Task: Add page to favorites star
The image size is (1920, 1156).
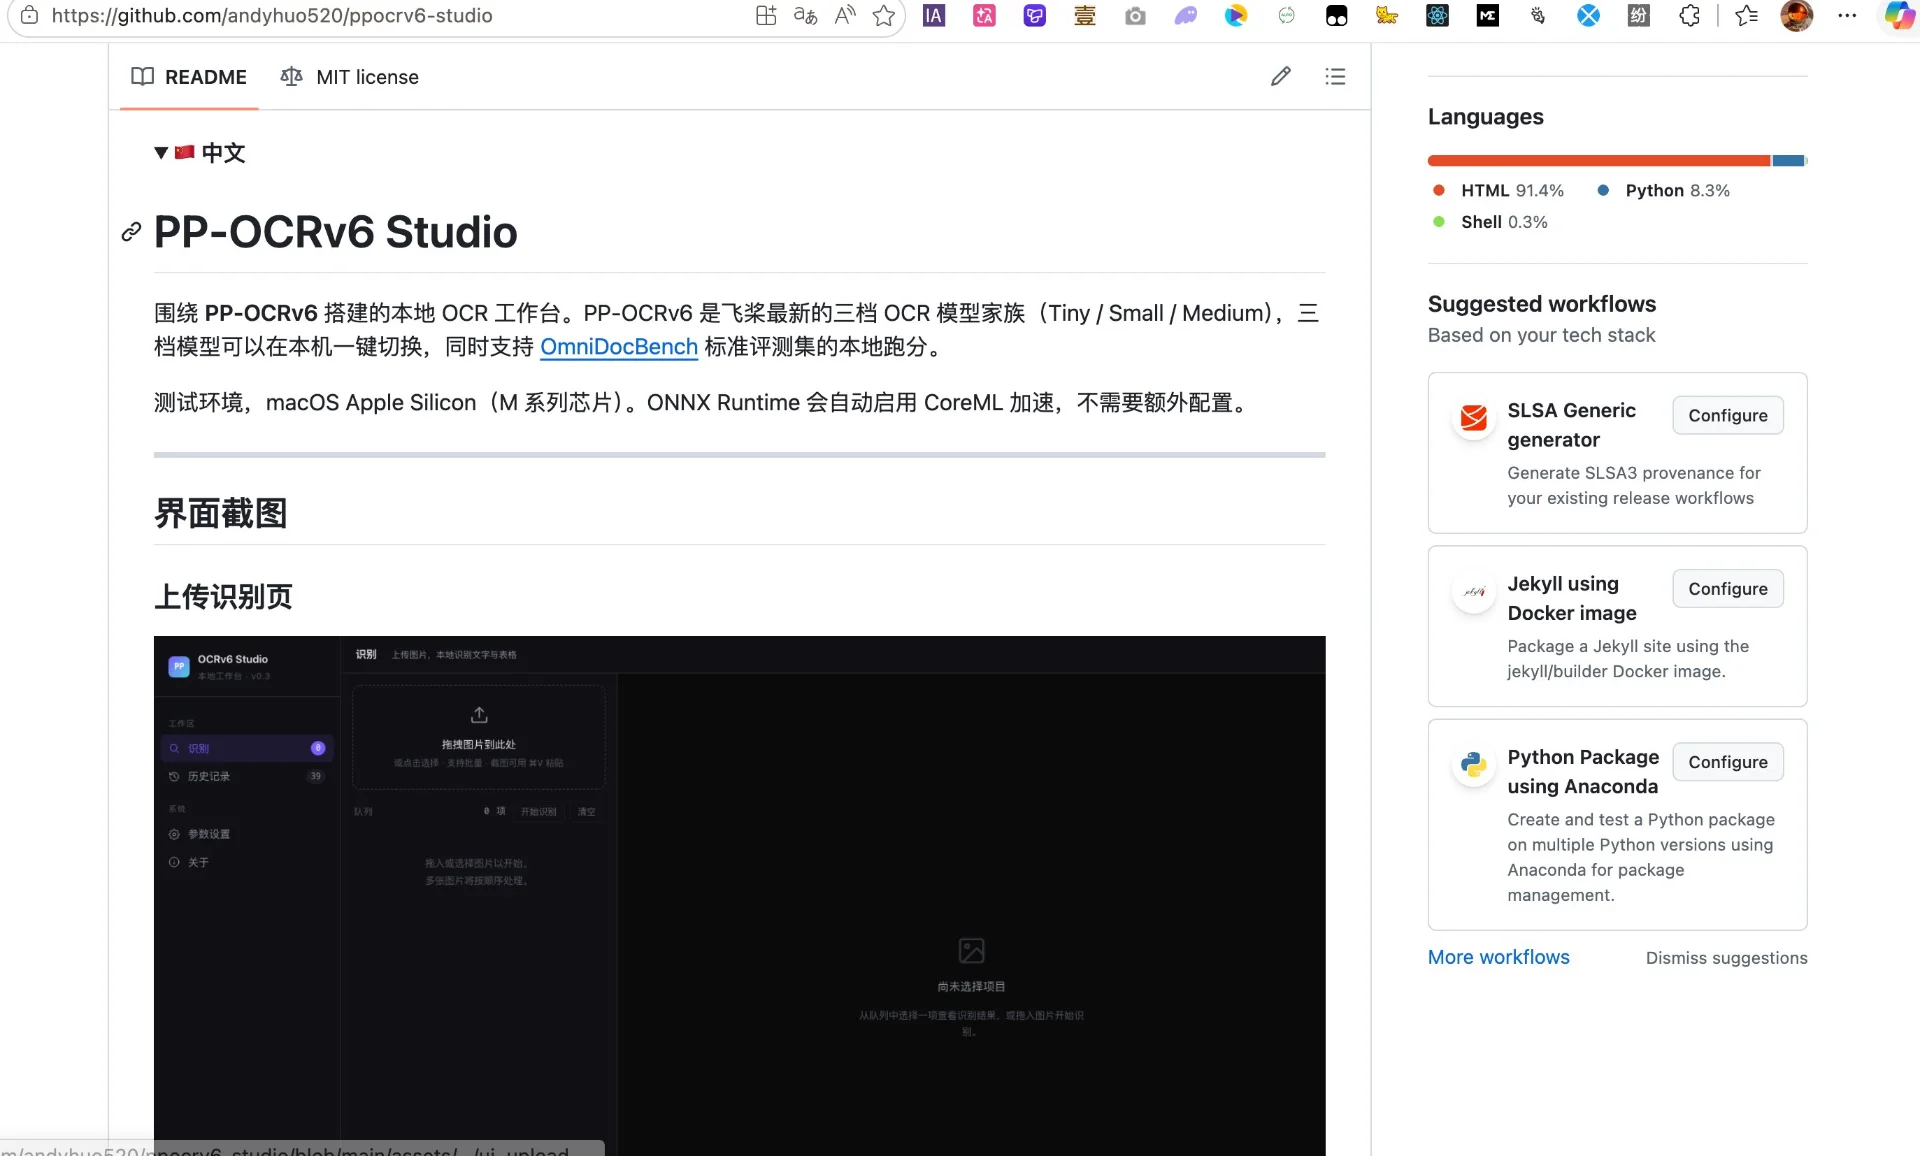Action: (884, 15)
